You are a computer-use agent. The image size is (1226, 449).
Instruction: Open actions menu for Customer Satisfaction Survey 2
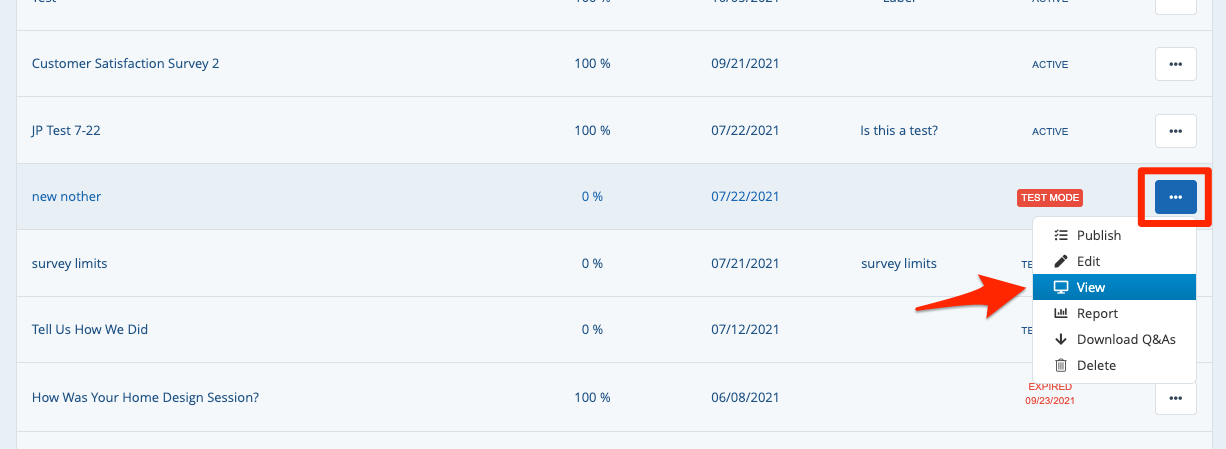coord(1175,64)
